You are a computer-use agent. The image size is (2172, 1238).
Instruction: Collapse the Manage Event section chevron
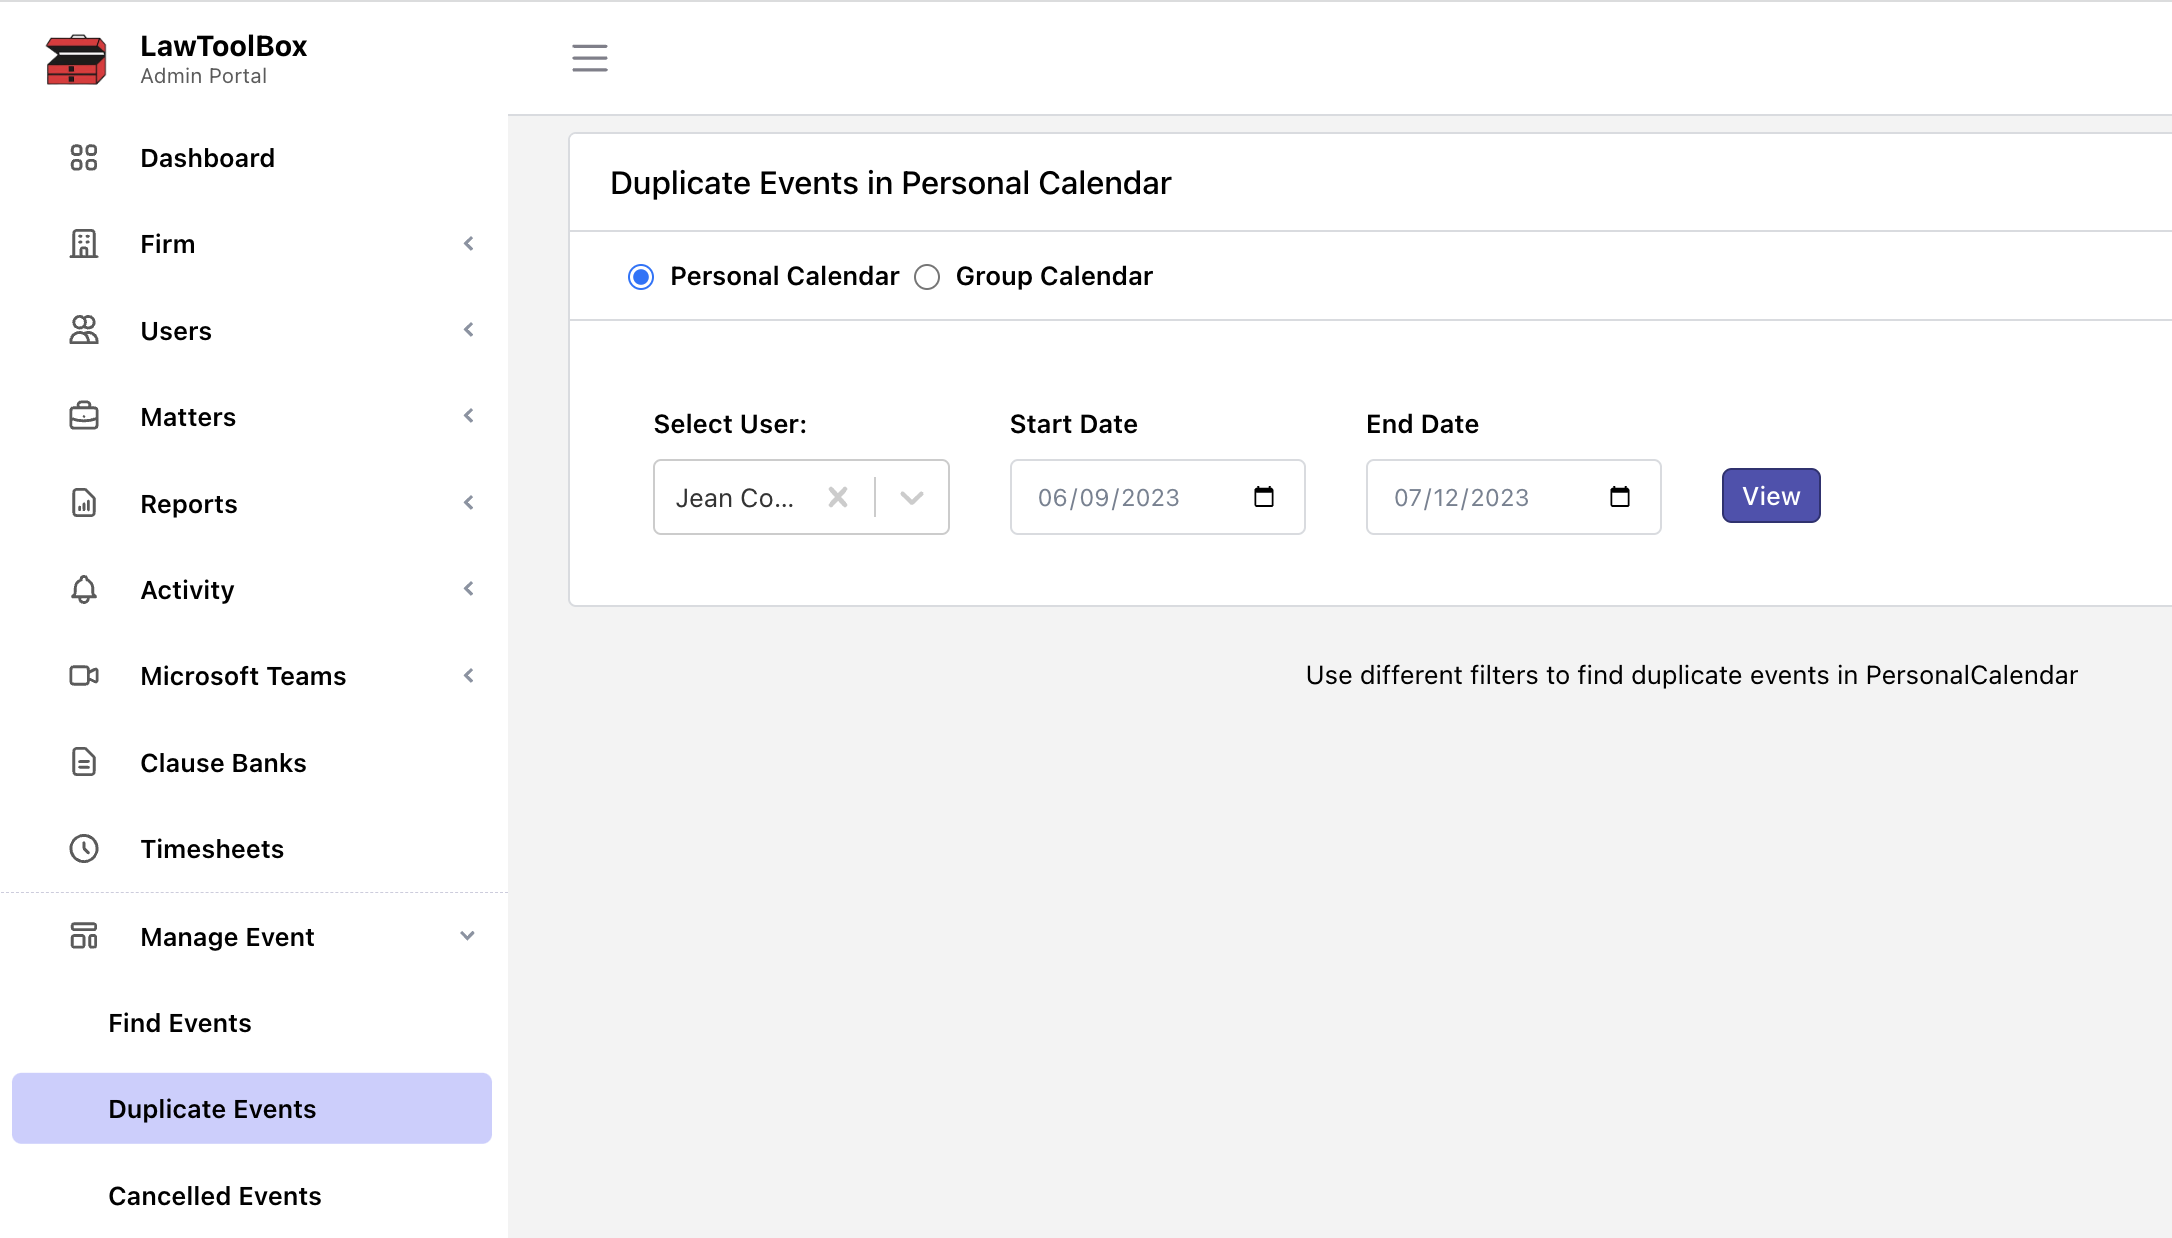[467, 936]
